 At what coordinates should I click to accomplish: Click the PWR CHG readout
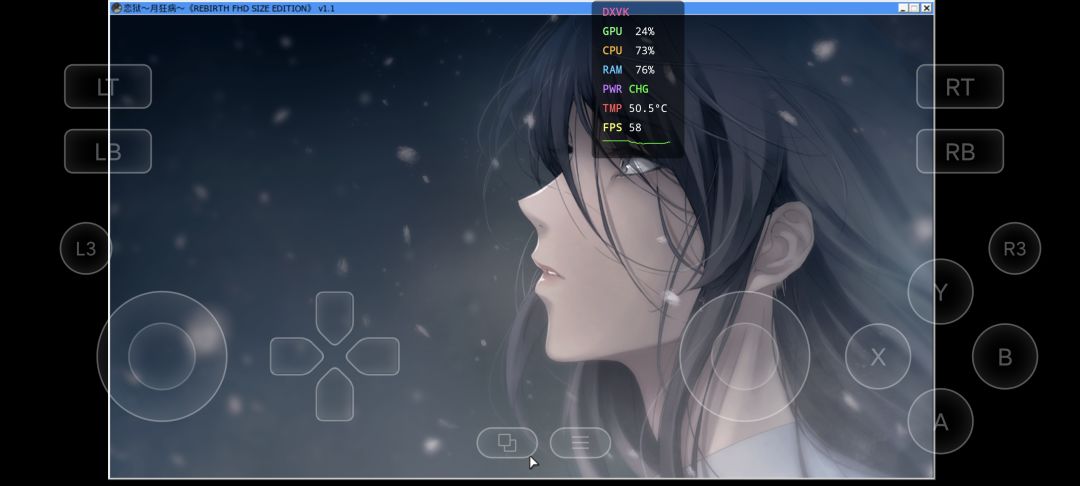coord(625,89)
